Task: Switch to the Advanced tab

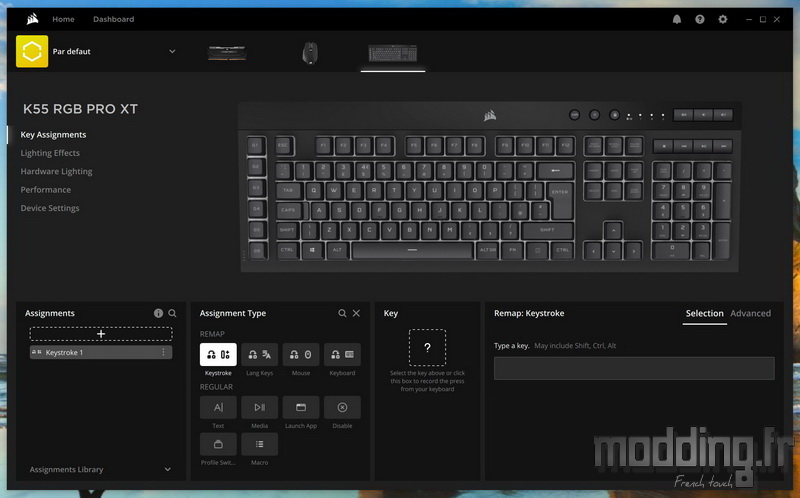Action: 750,313
